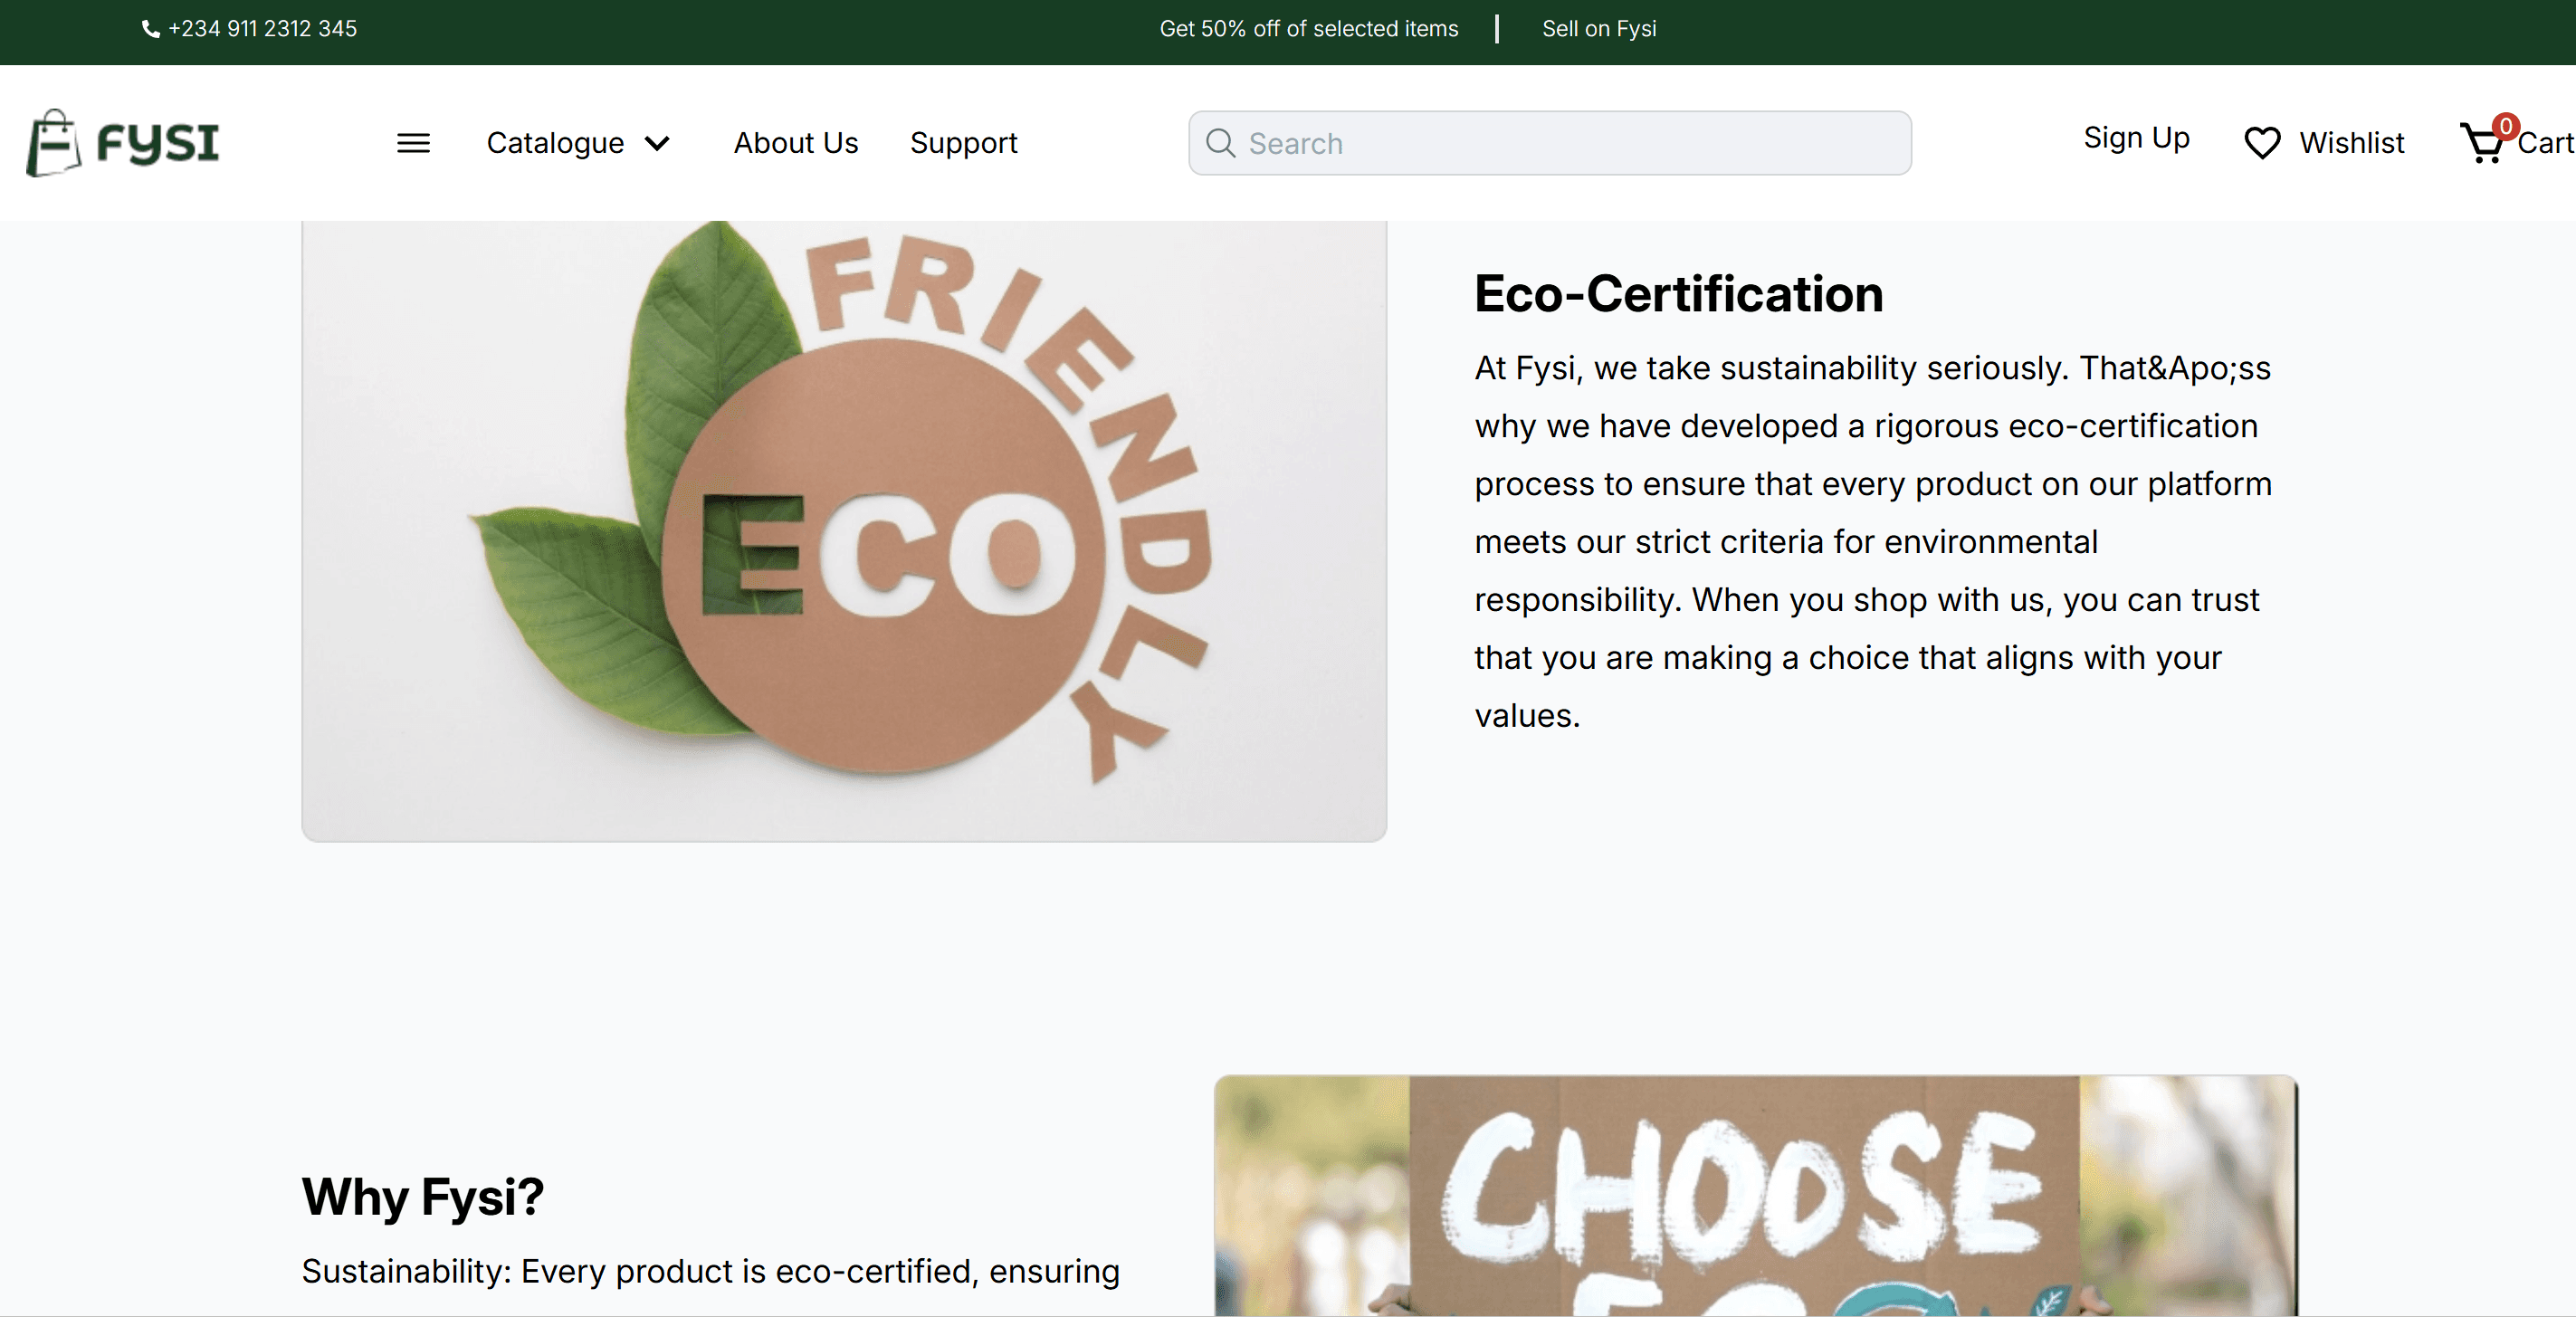
Task: Click the Cart text label
Action: click(2545, 143)
